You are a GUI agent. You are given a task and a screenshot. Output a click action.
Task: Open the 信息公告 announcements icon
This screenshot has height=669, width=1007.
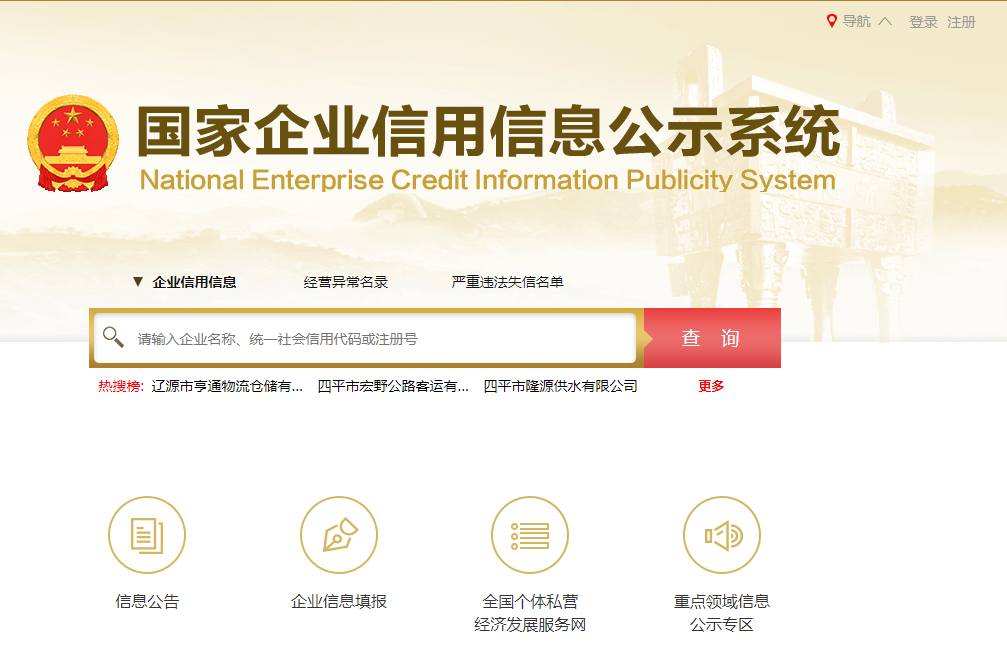[147, 535]
